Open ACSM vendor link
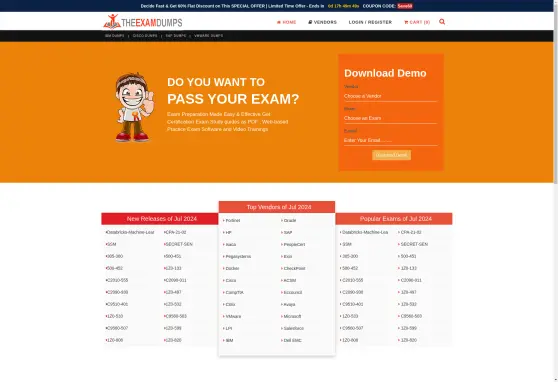 click(x=290, y=281)
